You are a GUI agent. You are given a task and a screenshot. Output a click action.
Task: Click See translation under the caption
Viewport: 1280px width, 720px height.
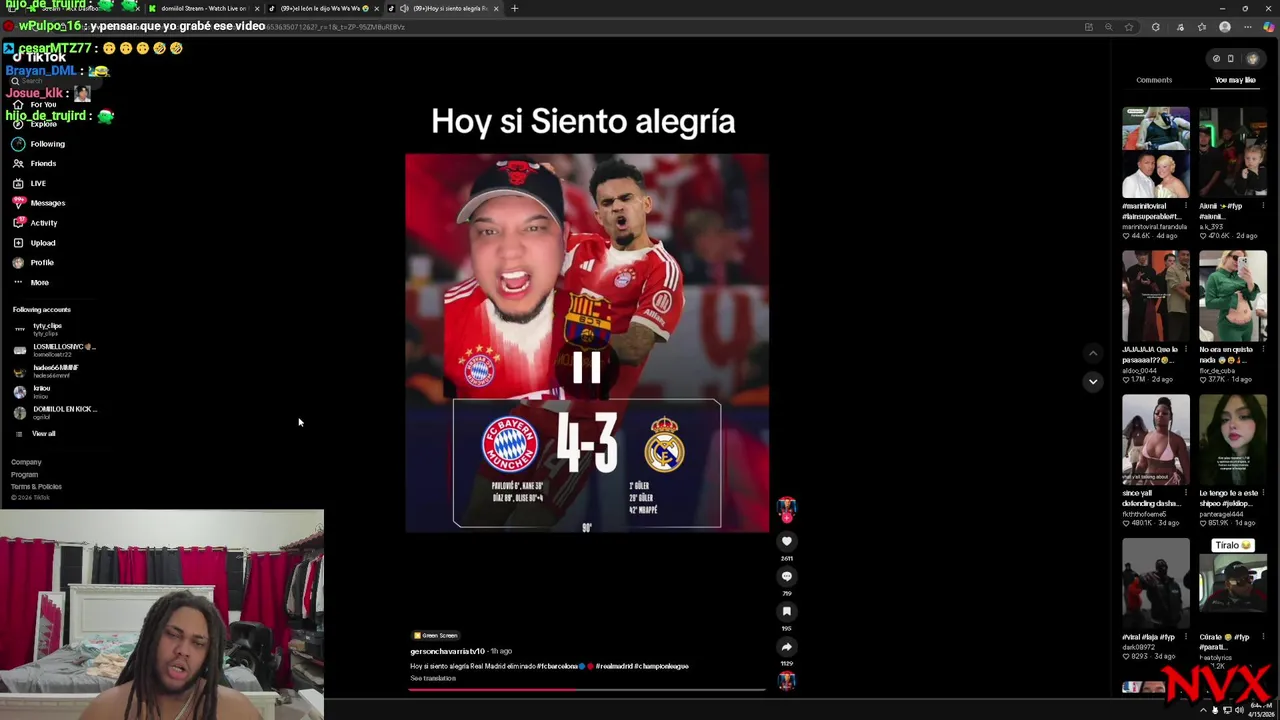(x=433, y=678)
